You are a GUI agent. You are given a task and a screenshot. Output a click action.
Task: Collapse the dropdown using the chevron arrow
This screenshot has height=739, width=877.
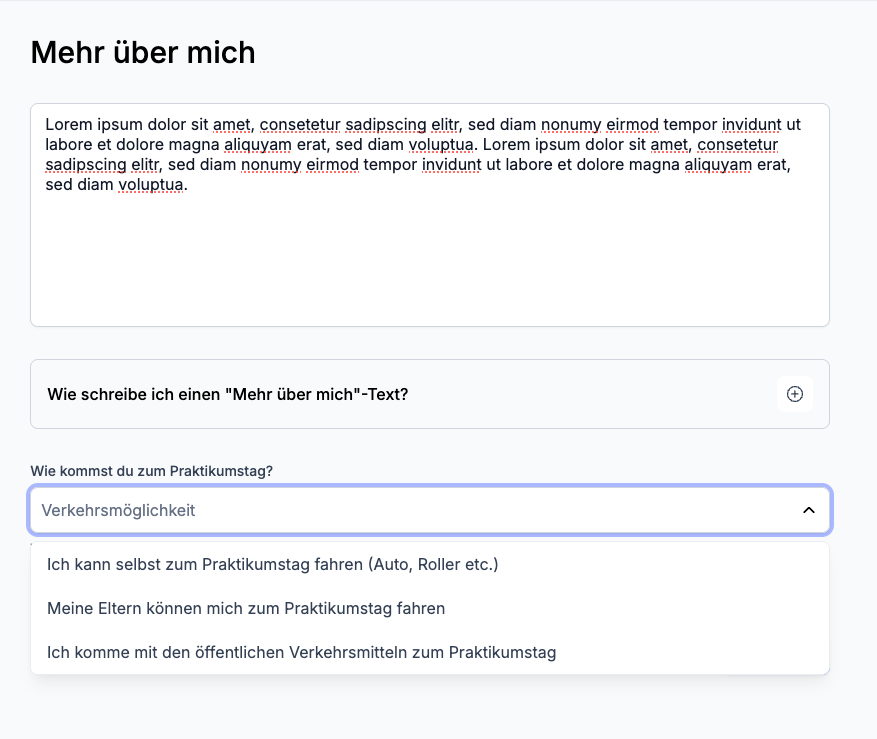click(808, 510)
